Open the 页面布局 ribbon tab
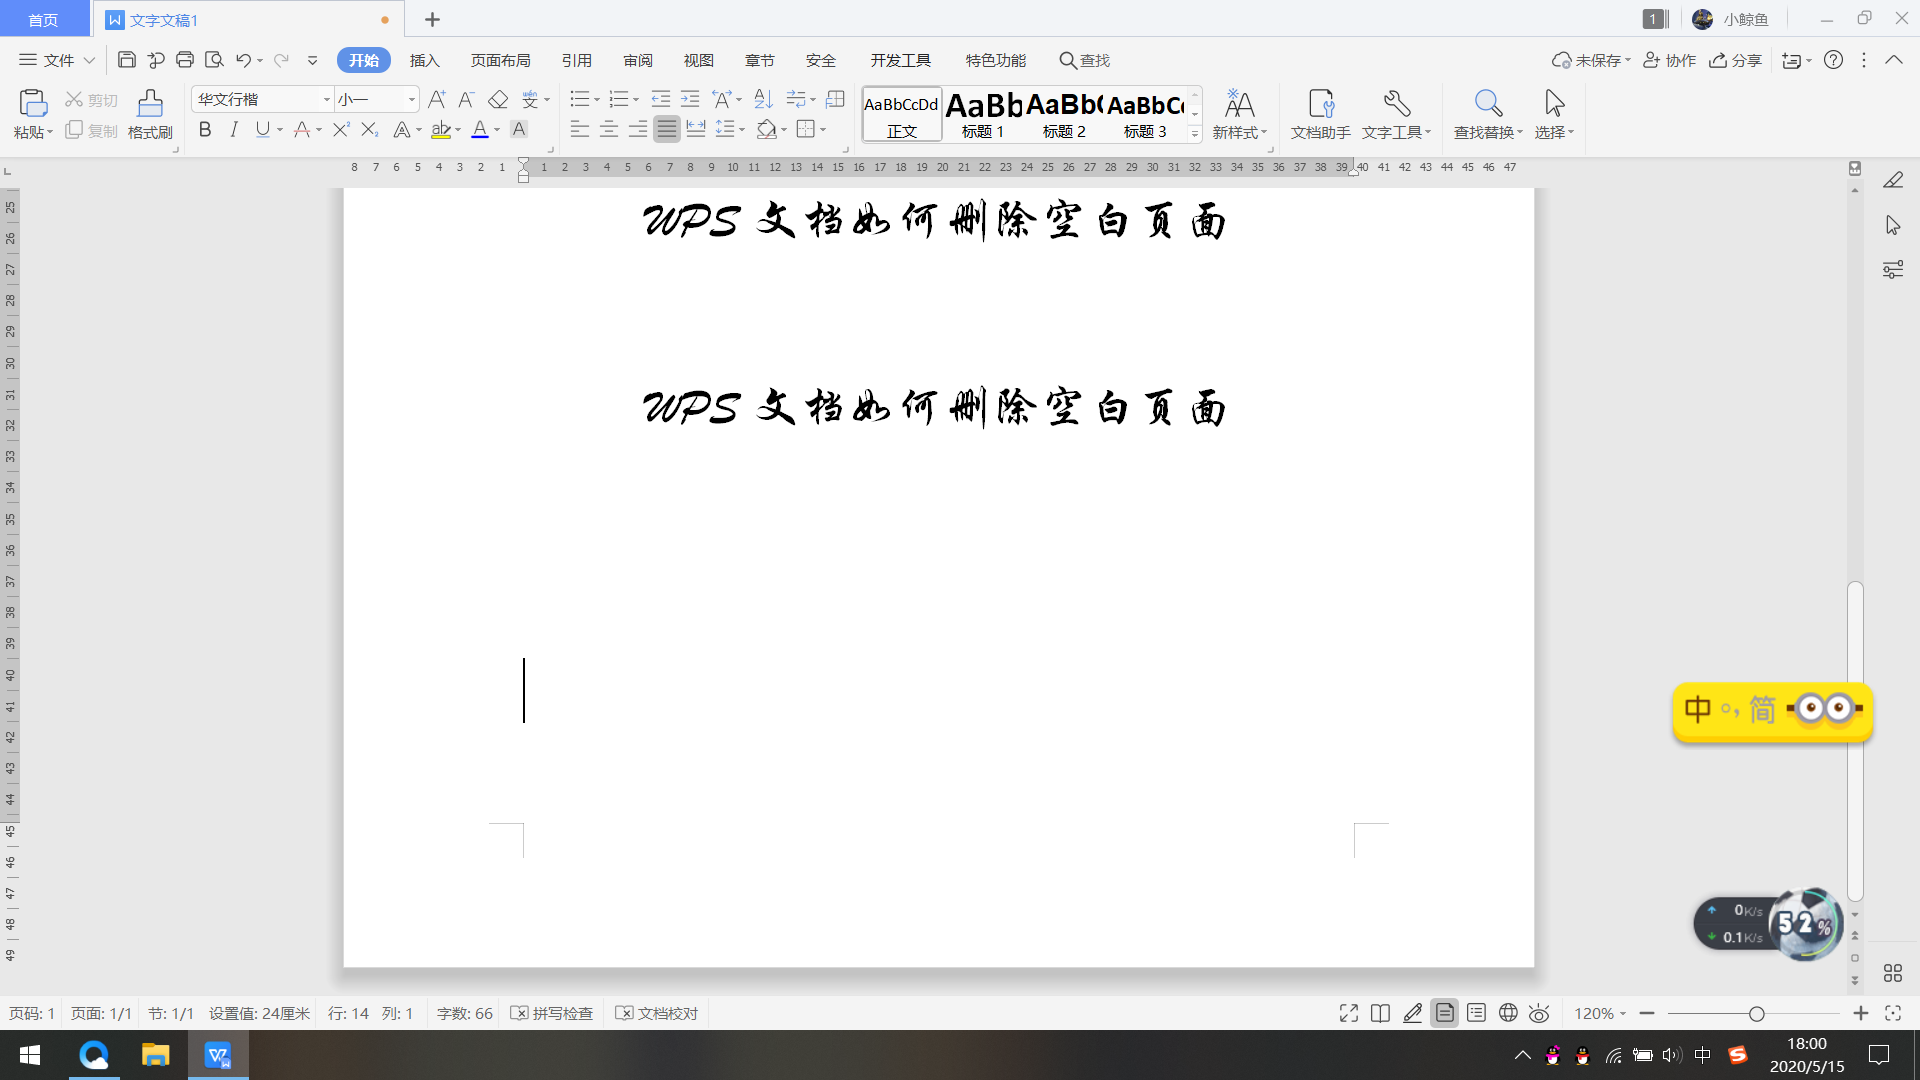Viewport: 1920px width, 1080px height. pos(500,60)
